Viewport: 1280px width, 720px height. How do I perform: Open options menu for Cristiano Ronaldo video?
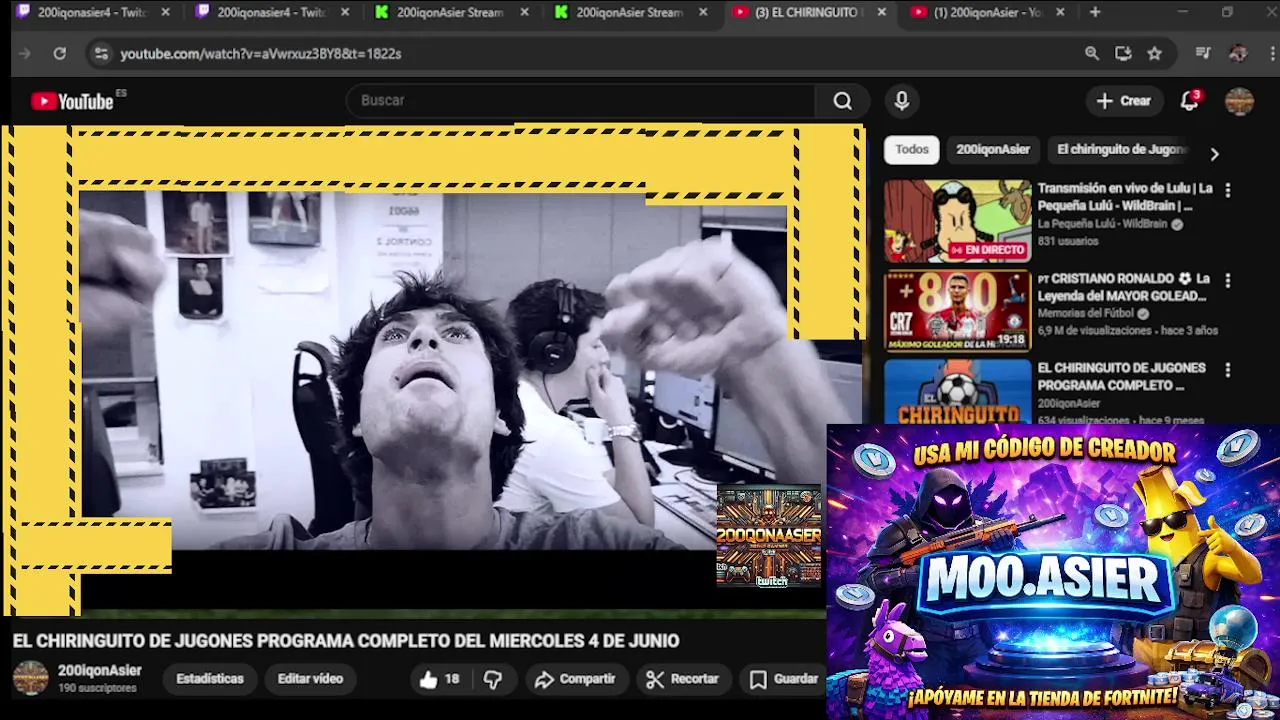(x=1228, y=280)
